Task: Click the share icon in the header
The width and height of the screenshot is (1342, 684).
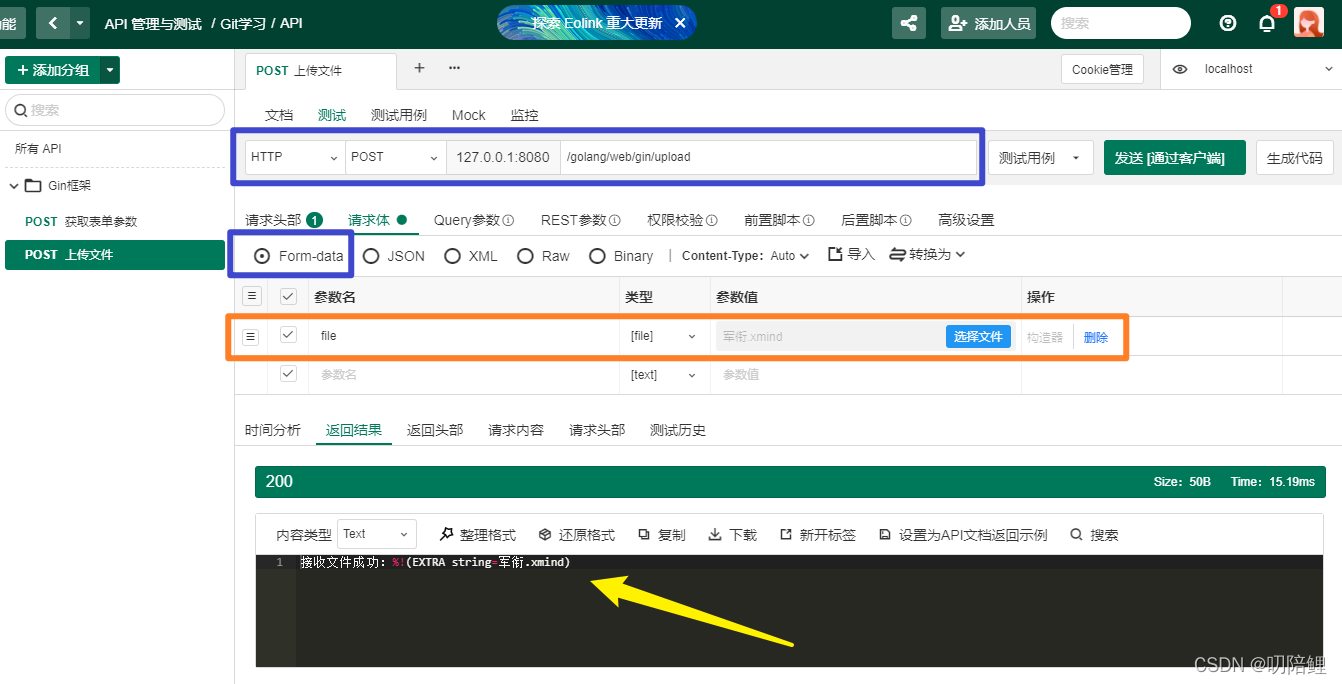Action: click(908, 23)
